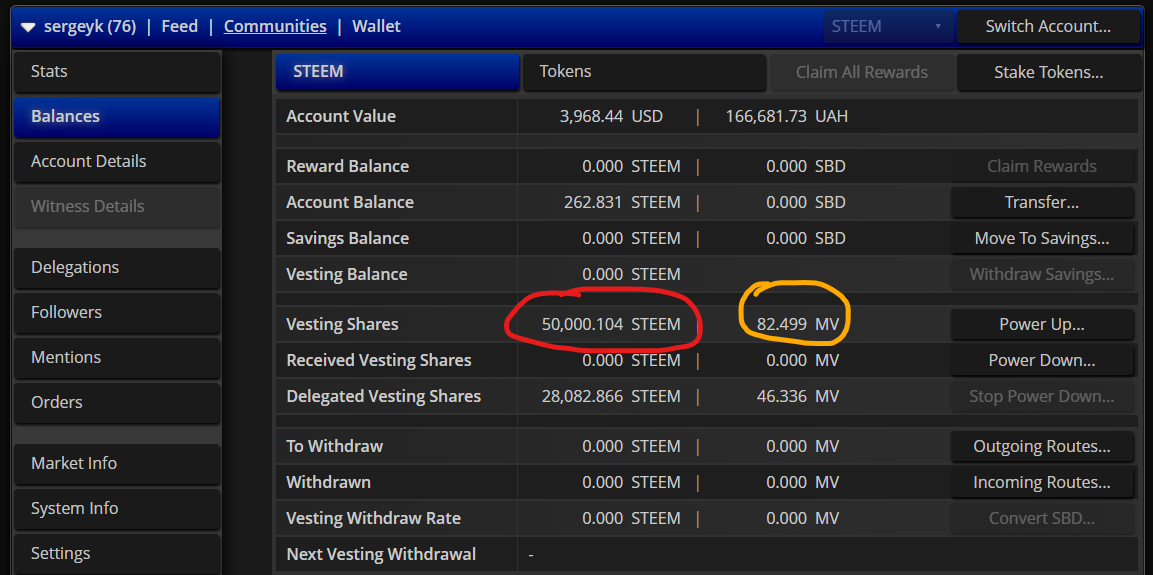Click the Account Value label
The width and height of the screenshot is (1153, 575).
[341, 116]
